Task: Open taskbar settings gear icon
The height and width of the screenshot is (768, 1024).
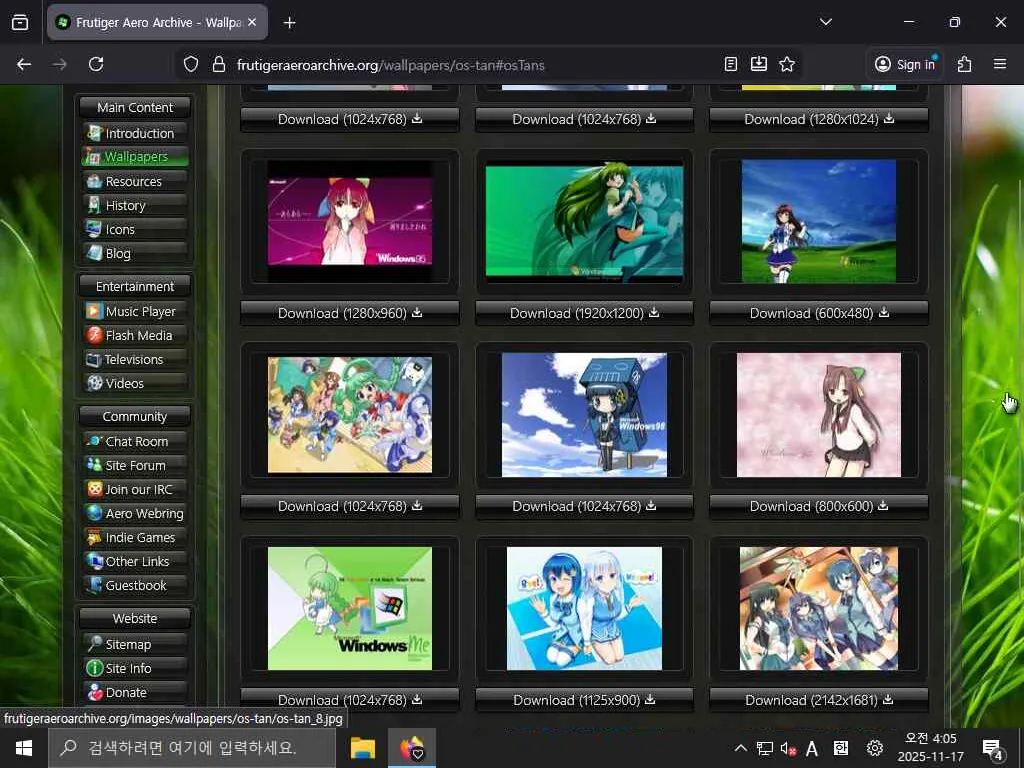Action: point(874,748)
